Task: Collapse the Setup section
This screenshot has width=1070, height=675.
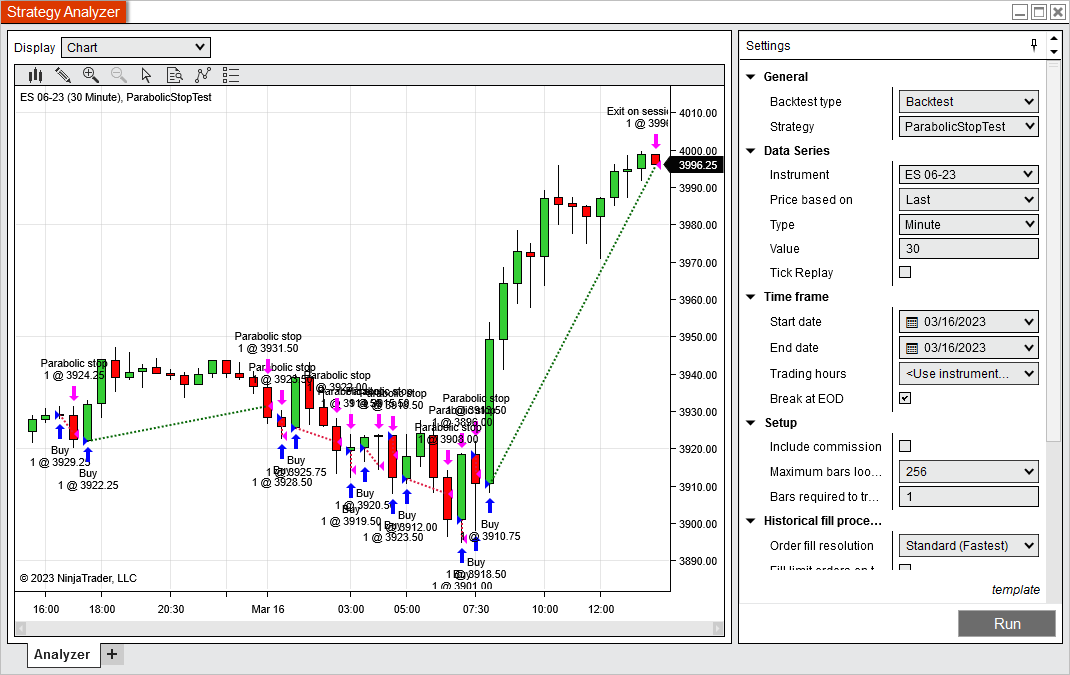Action: 751,422
